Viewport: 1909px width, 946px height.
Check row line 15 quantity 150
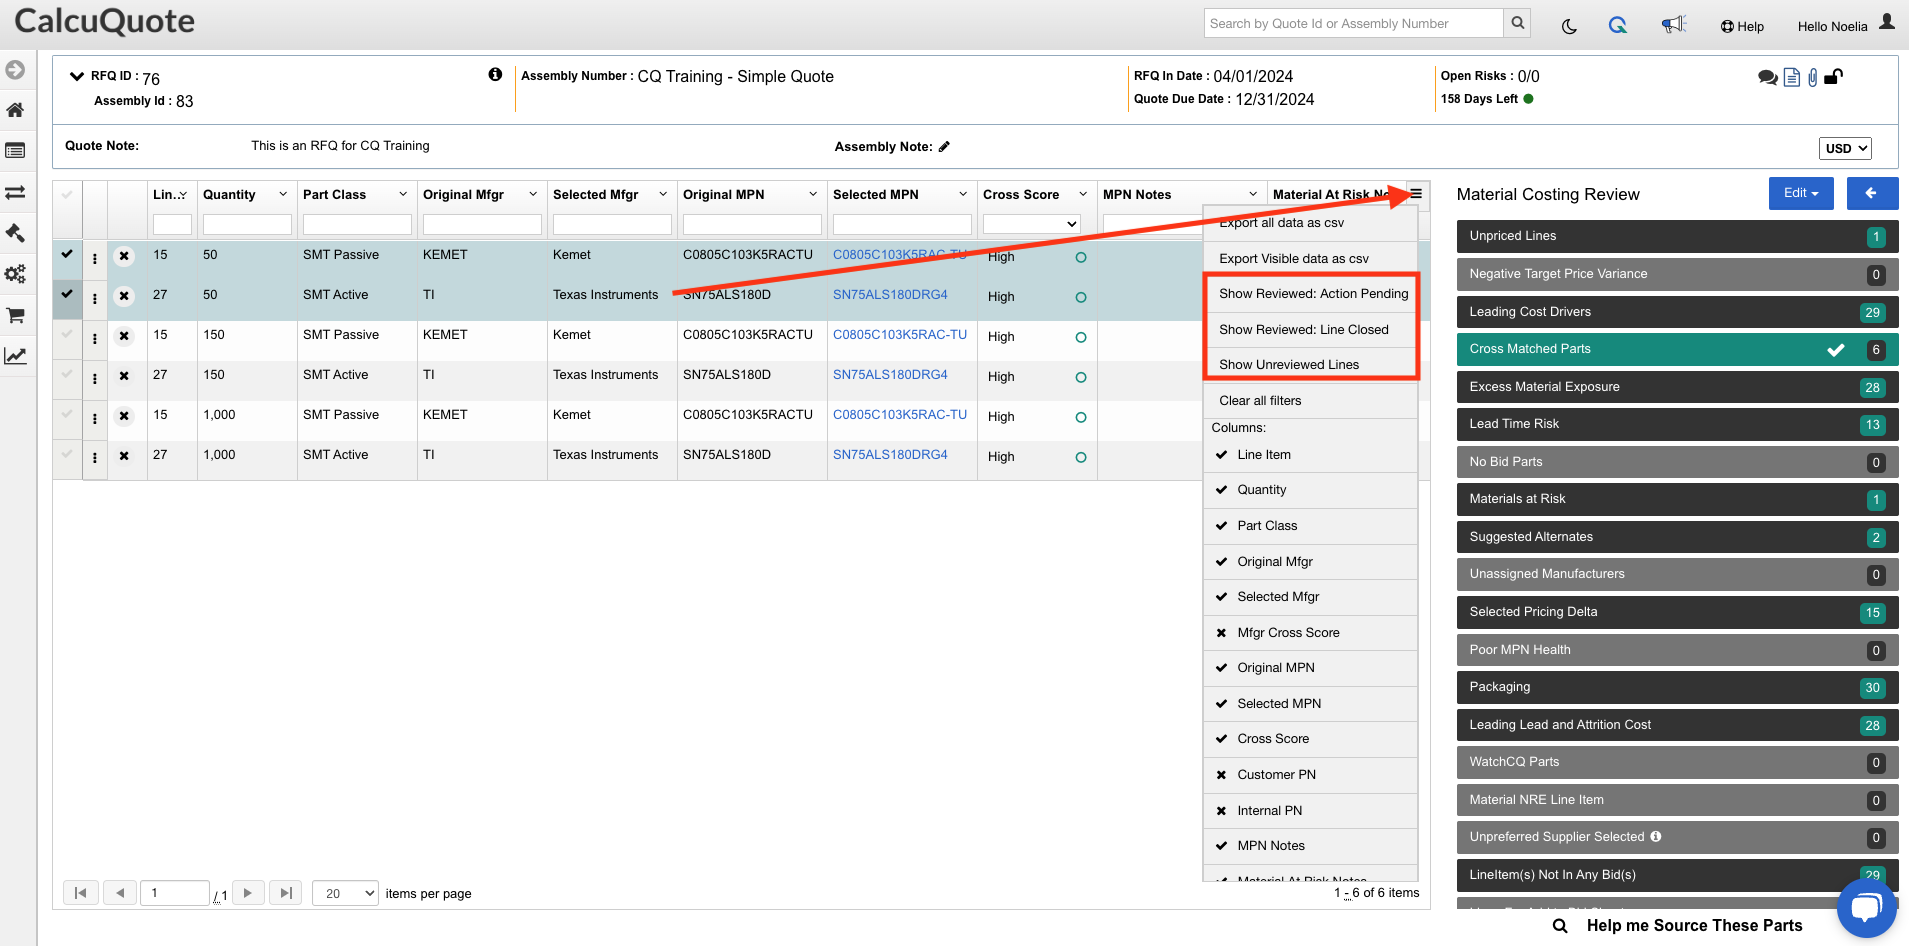pyautogui.click(x=67, y=334)
